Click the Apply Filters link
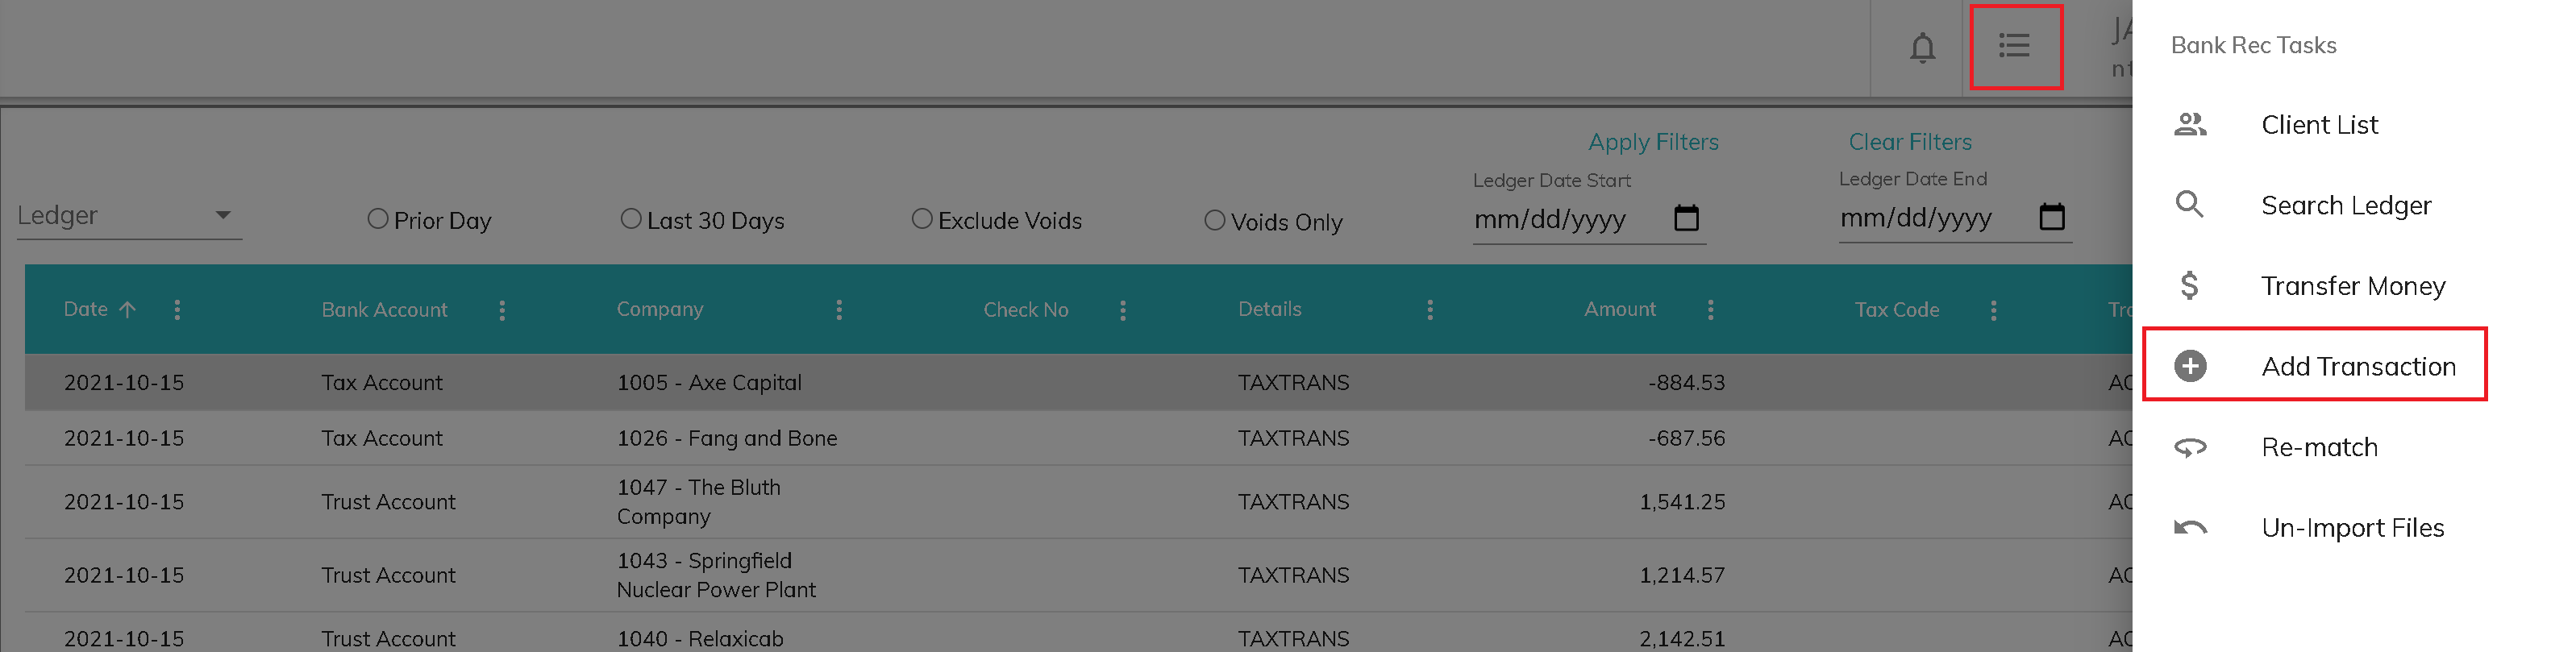This screenshot has height=652, width=2576. pyautogui.click(x=1653, y=142)
